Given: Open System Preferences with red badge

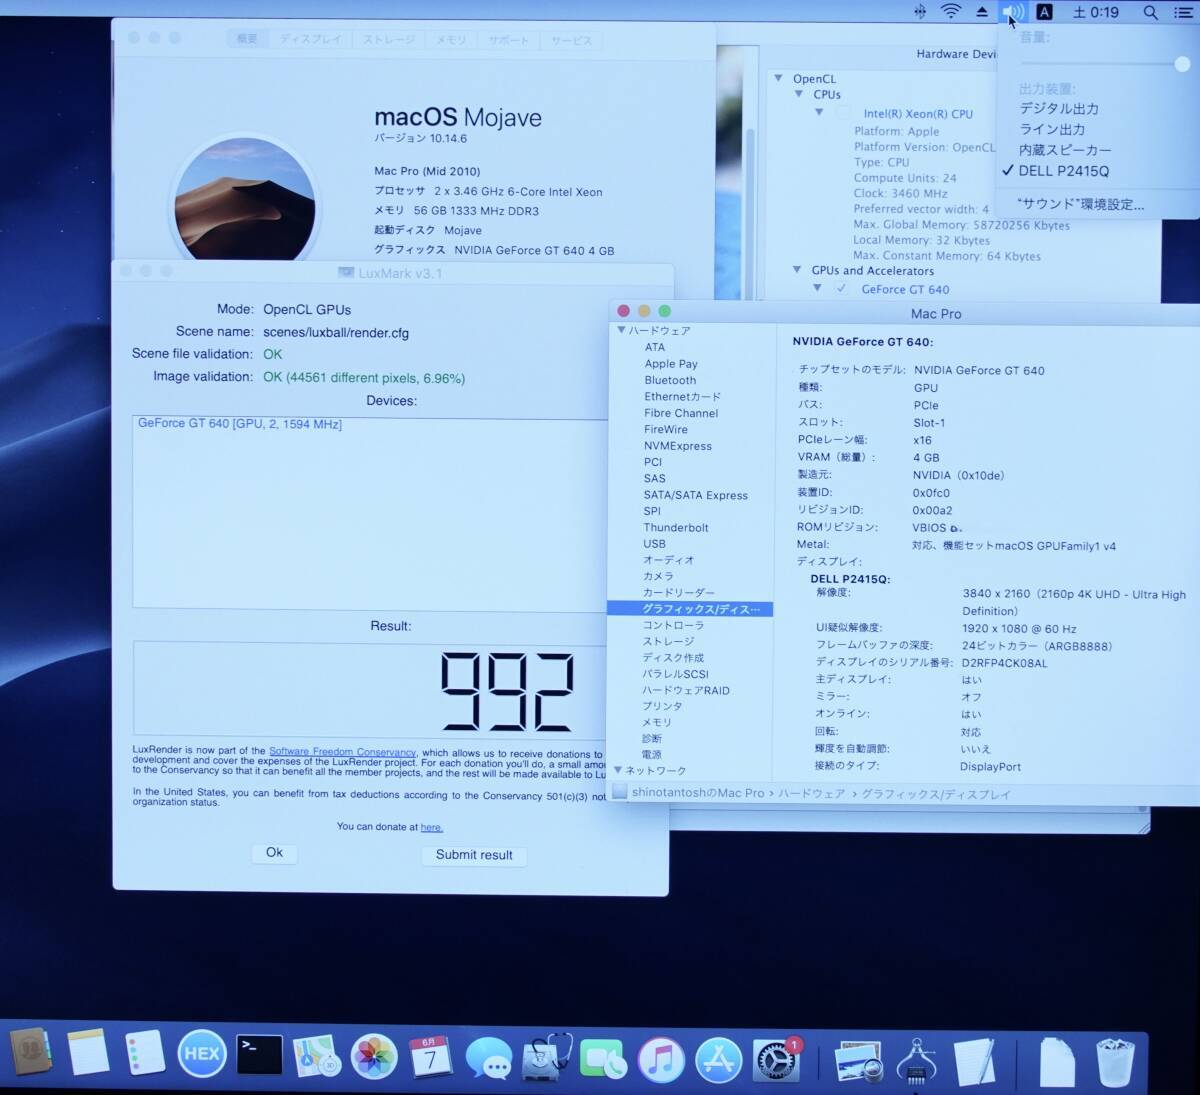Looking at the screenshot, I should click(x=777, y=1060).
